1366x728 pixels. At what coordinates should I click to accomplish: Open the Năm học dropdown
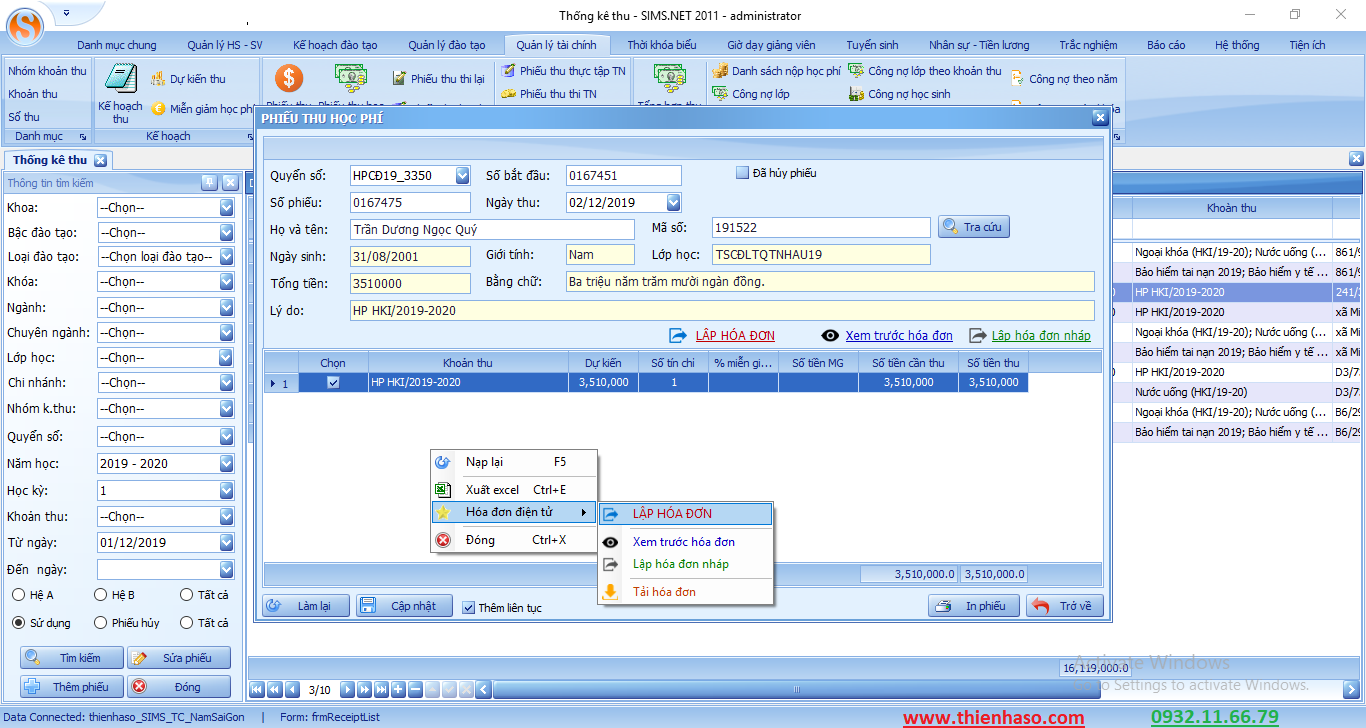pos(226,464)
